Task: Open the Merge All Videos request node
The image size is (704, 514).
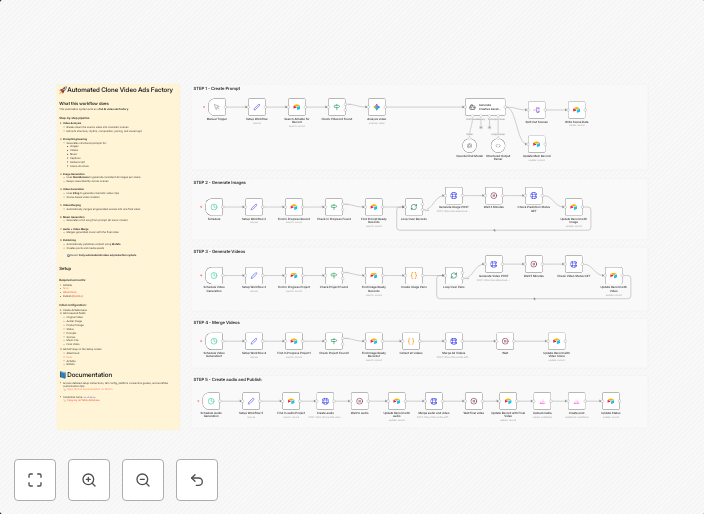Action: 453,341
